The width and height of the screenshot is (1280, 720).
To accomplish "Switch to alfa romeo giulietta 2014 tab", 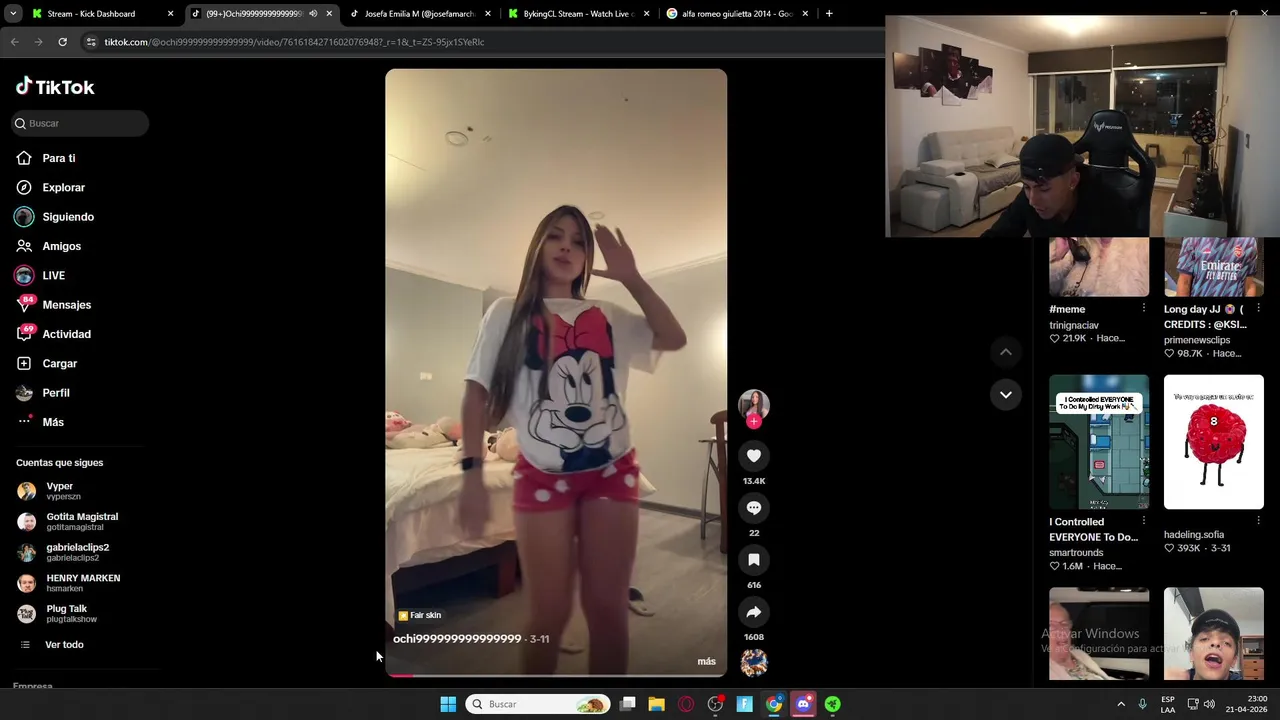I will (738, 14).
